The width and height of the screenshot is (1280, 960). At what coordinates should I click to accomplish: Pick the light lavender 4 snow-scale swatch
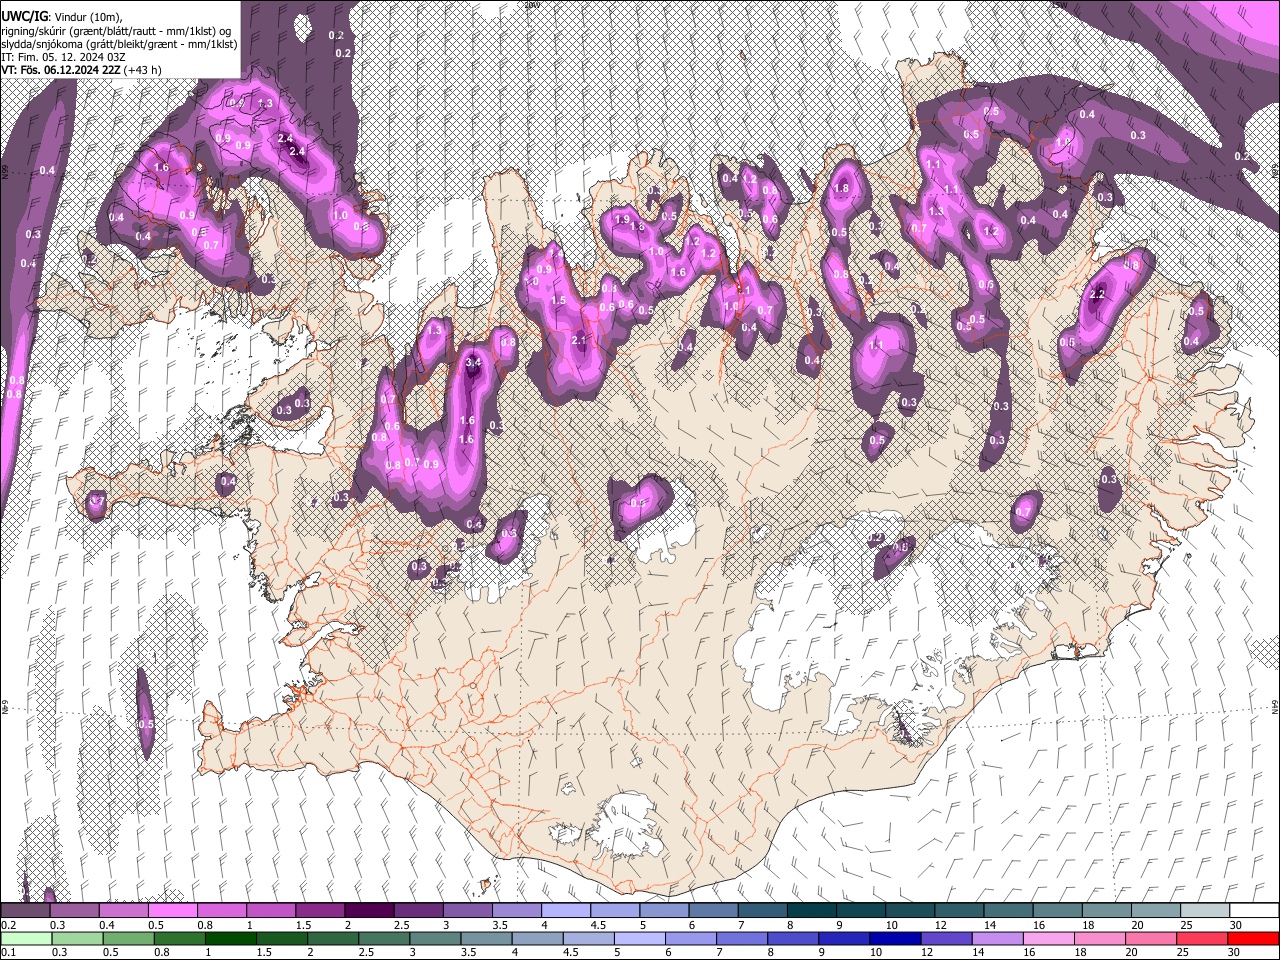[x=565, y=911]
